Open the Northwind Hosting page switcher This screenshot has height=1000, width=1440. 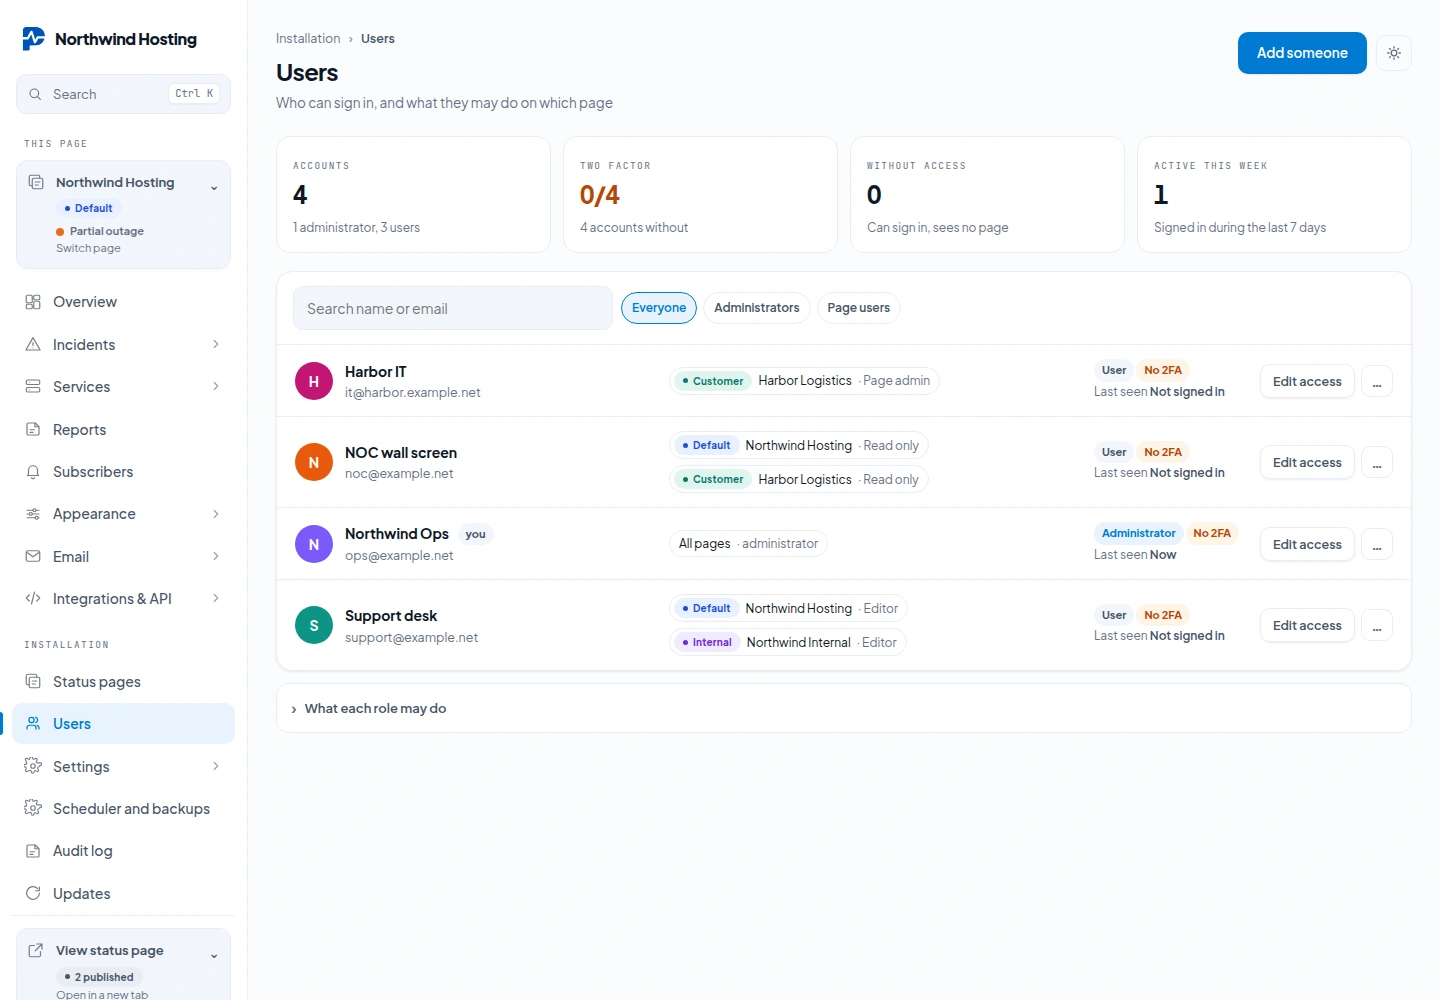pyautogui.click(x=124, y=215)
